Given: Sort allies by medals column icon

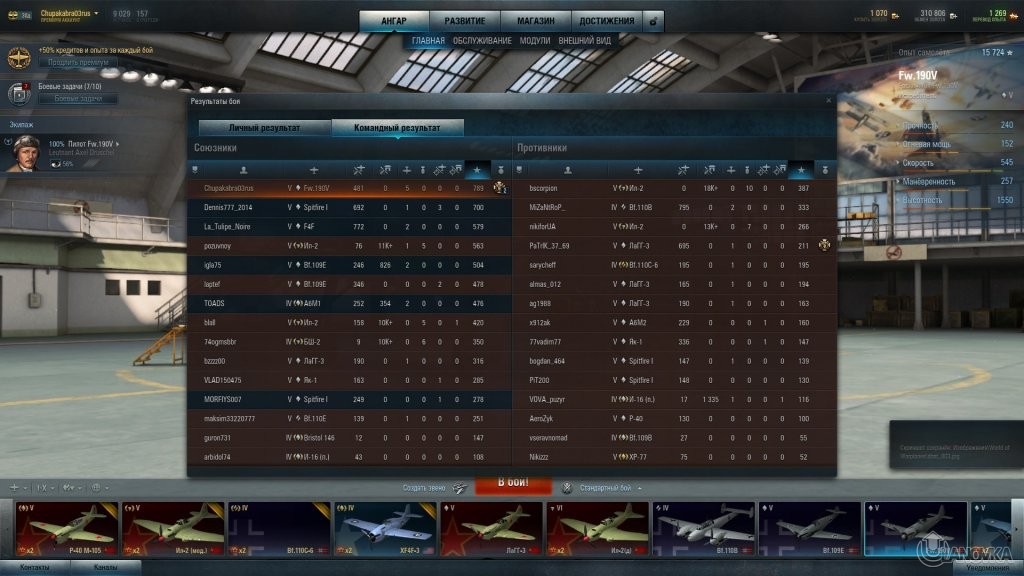Looking at the screenshot, I should [x=501, y=170].
